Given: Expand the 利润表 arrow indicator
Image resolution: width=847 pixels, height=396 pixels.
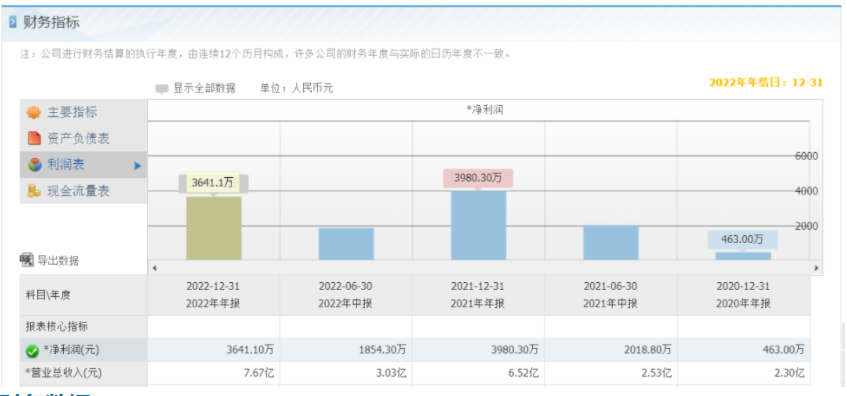Looking at the screenshot, I should (x=137, y=166).
